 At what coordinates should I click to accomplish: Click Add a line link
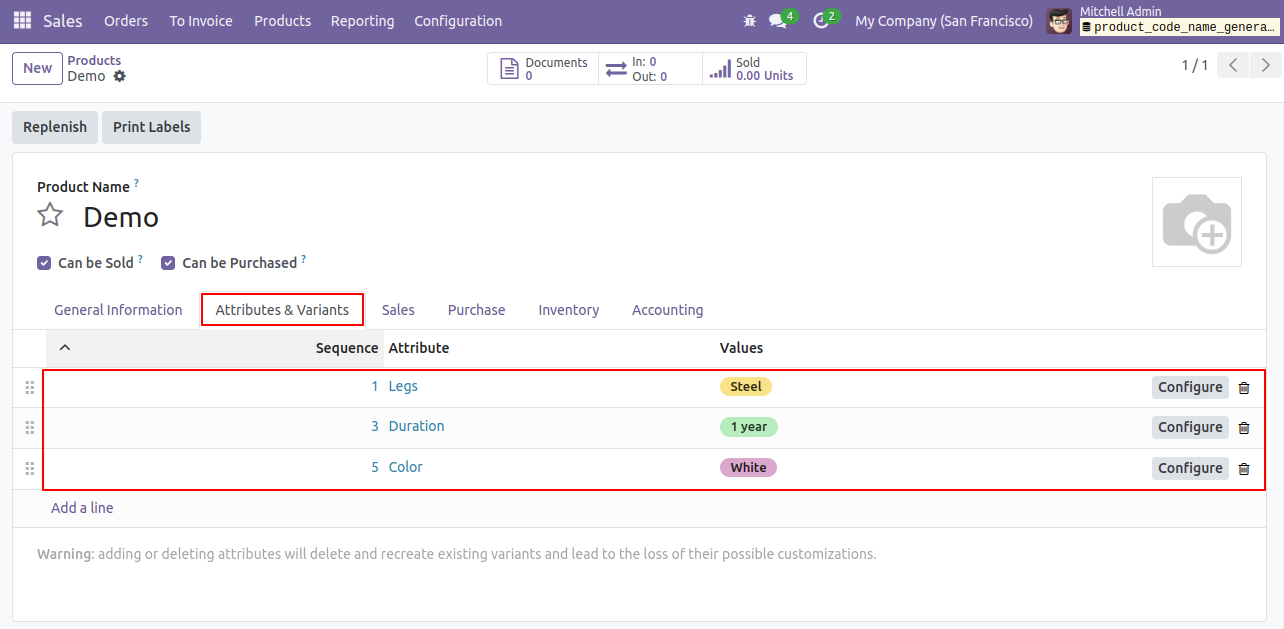pyautogui.click(x=82, y=508)
